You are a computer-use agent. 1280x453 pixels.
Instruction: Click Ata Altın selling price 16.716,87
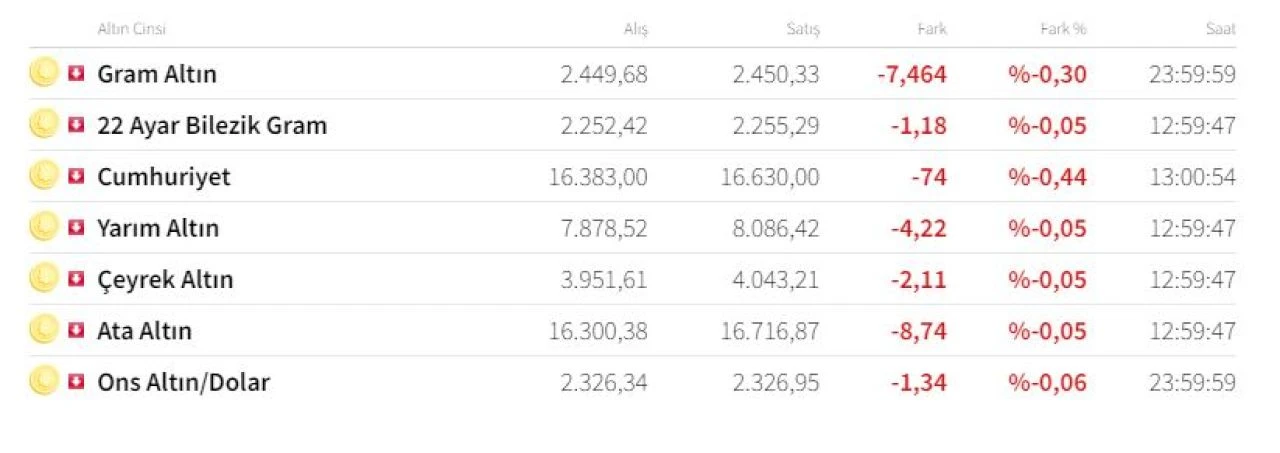click(x=769, y=331)
